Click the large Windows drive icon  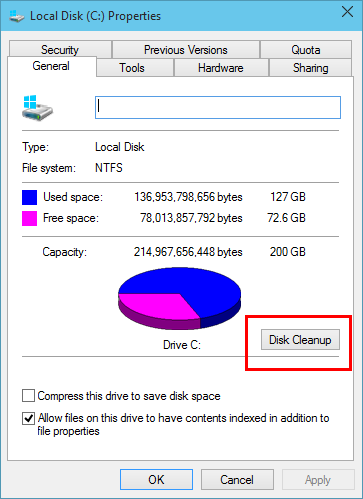37,108
